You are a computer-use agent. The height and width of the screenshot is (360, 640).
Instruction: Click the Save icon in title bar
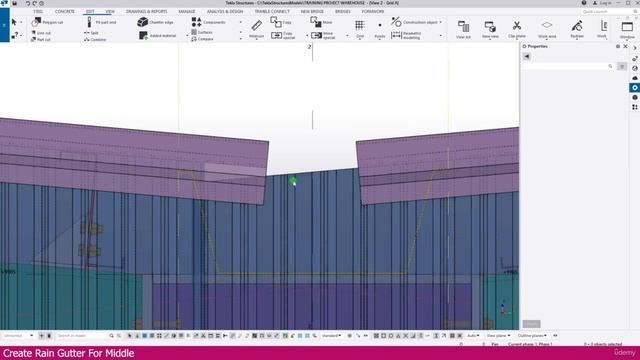15,3
